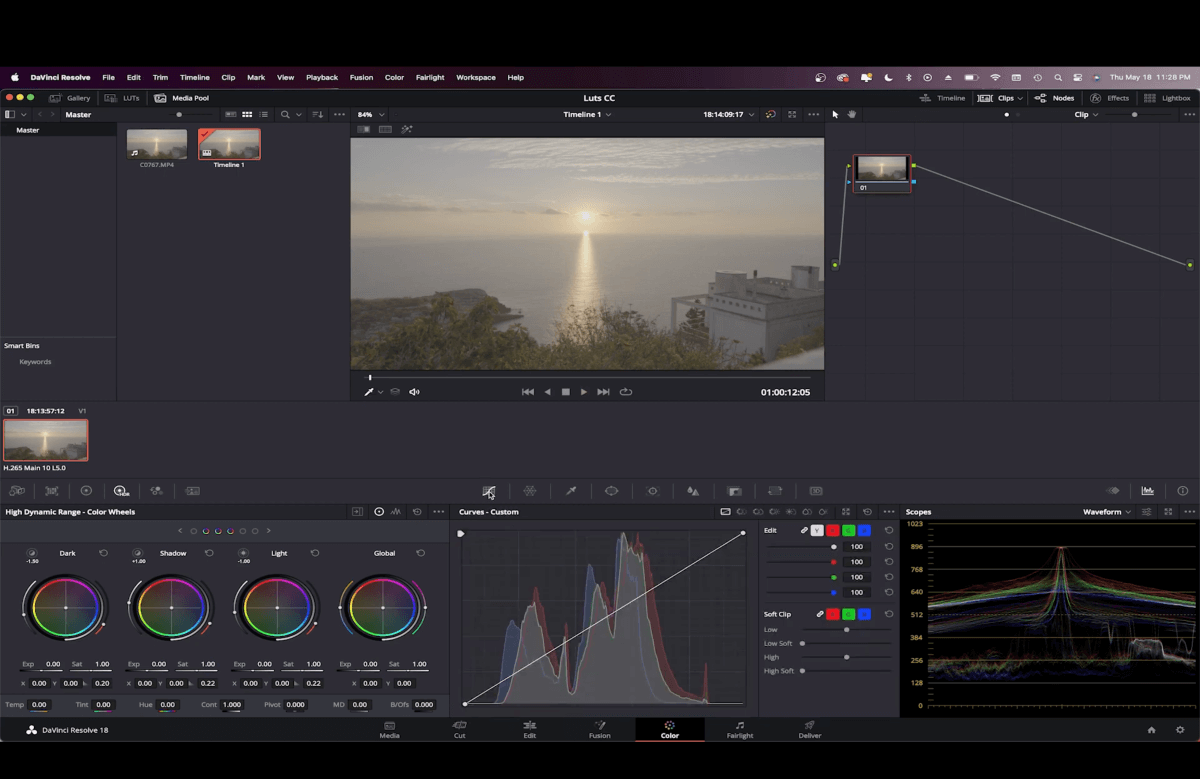The height and width of the screenshot is (779, 1200).
Task: Open the HDR palette icon
Action: coord(121,491)
